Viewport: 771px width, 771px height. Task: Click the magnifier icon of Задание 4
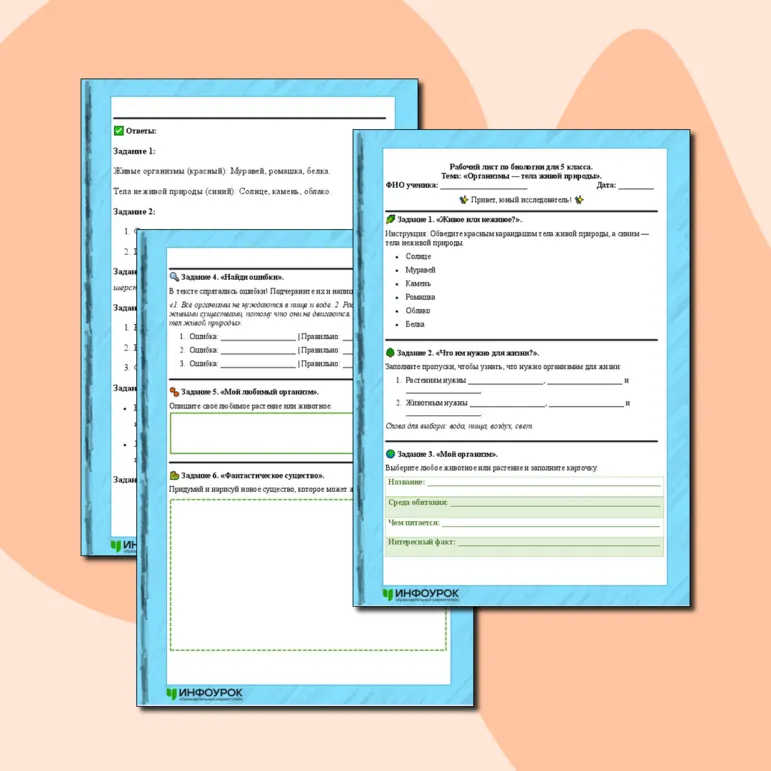coord(174,277)
